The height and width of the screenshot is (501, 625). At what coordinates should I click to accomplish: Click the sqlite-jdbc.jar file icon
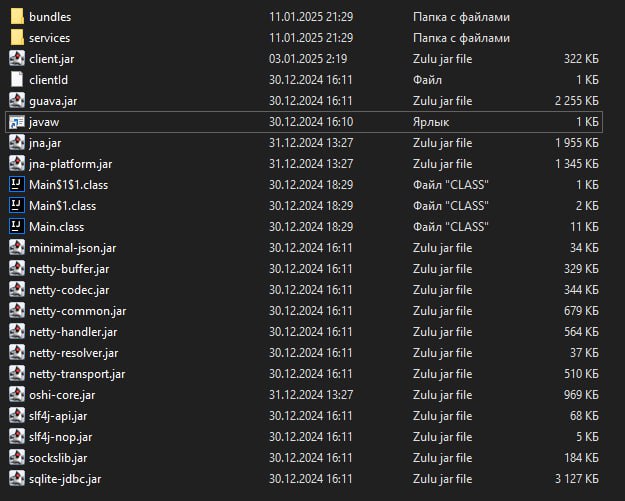pyautogui.click(x=16, y=479)
